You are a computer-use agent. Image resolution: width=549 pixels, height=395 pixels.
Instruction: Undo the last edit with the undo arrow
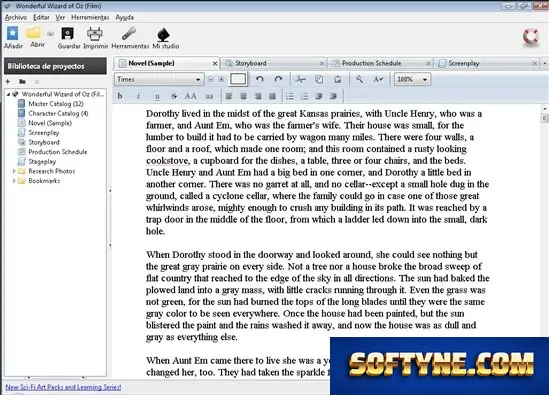259,79
